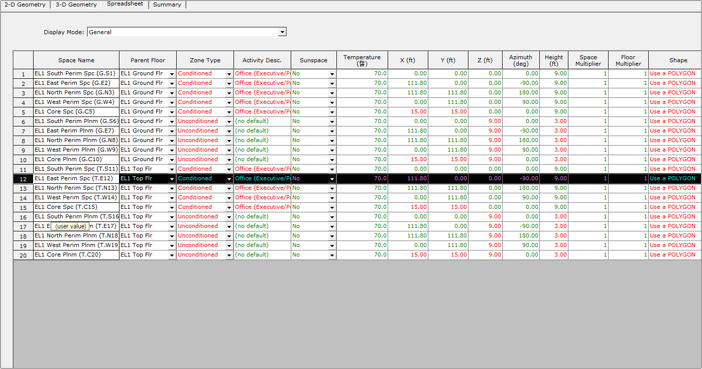702x369 pixels.
Task: Click cell EL1 West Perim Plnm (G.W9)
Action: pyautogui.click(x=76, y=150)
